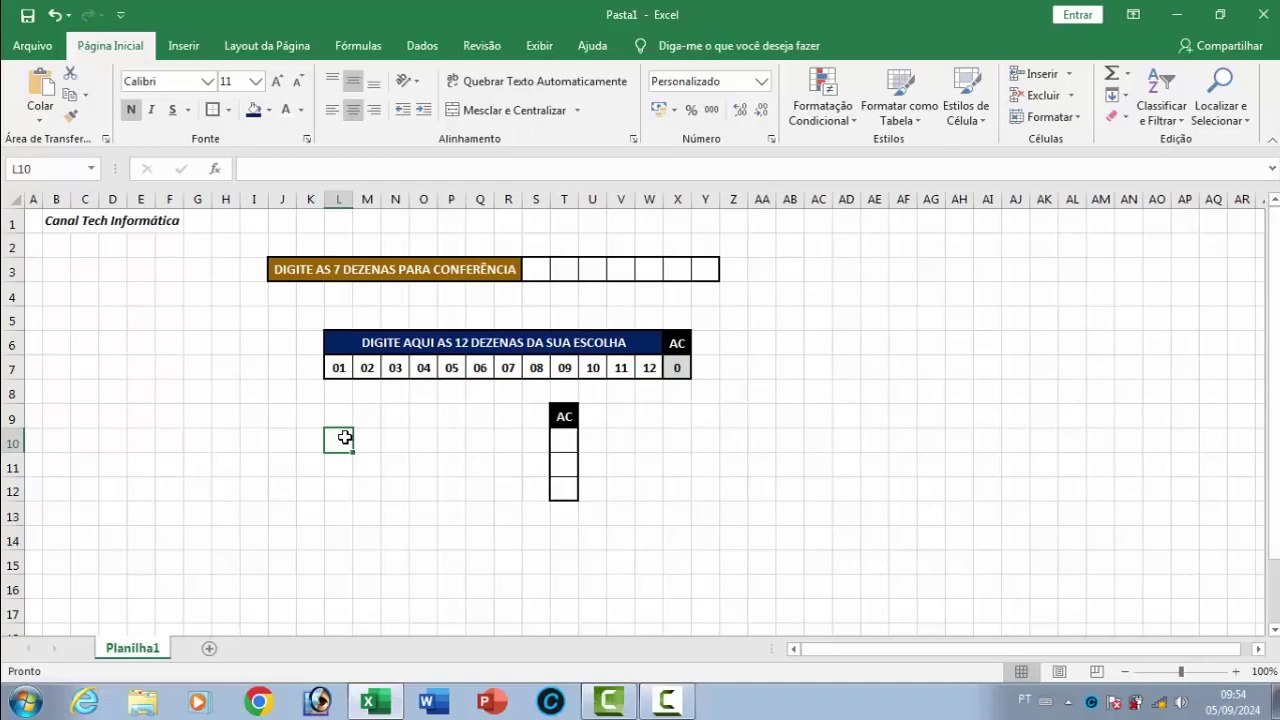Switch to the Revisão tab
1280x720 pixels.
point(482,46)
